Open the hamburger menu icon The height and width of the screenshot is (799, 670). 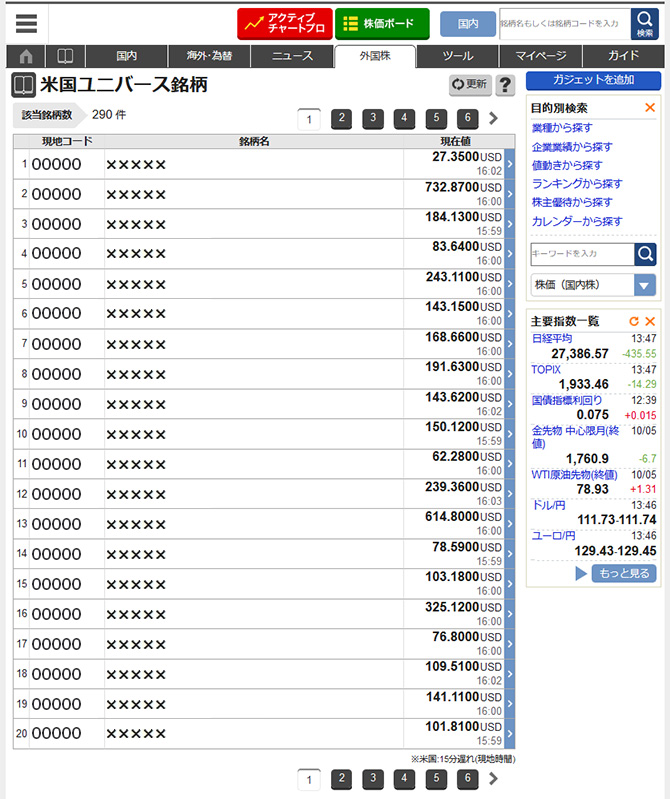[26, 24]
